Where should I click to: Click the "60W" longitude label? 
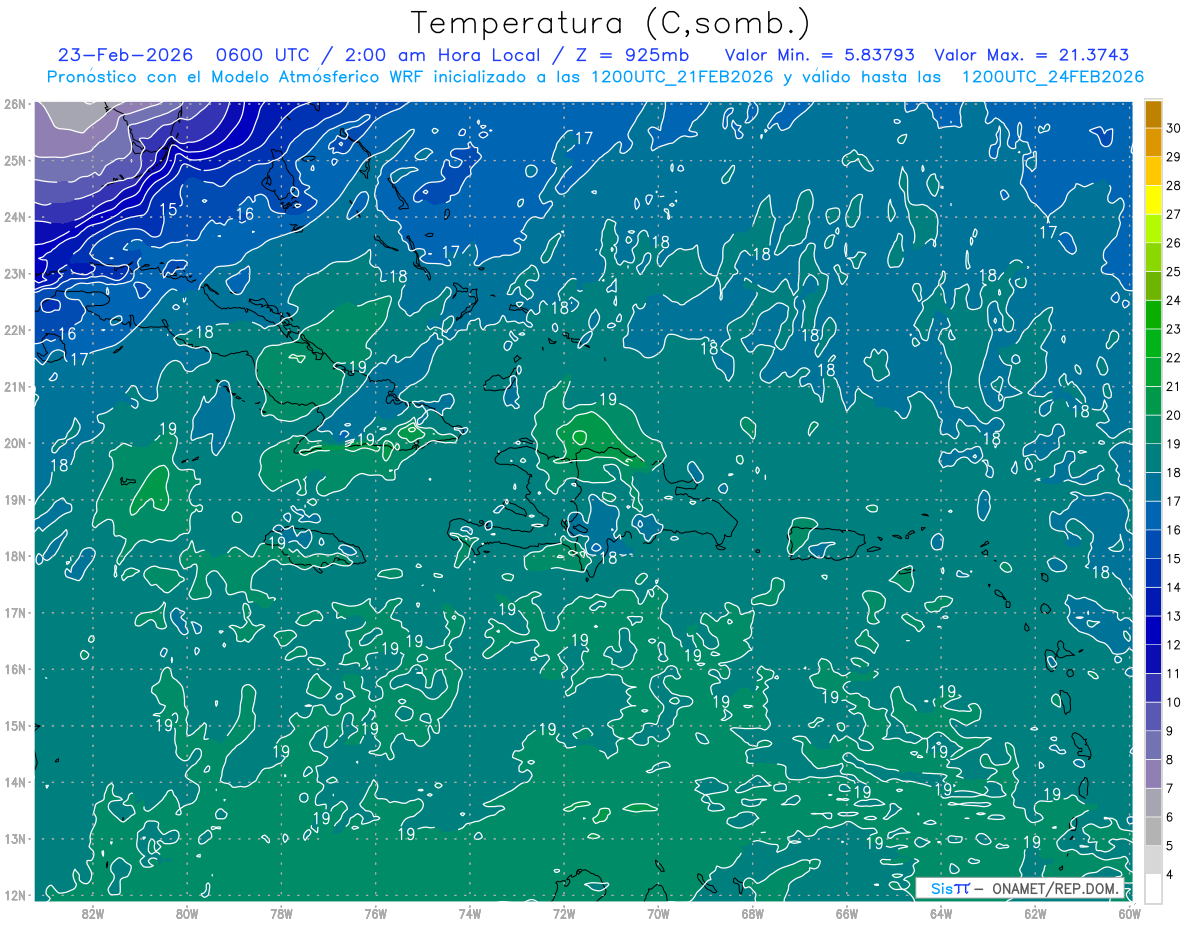1129,913
